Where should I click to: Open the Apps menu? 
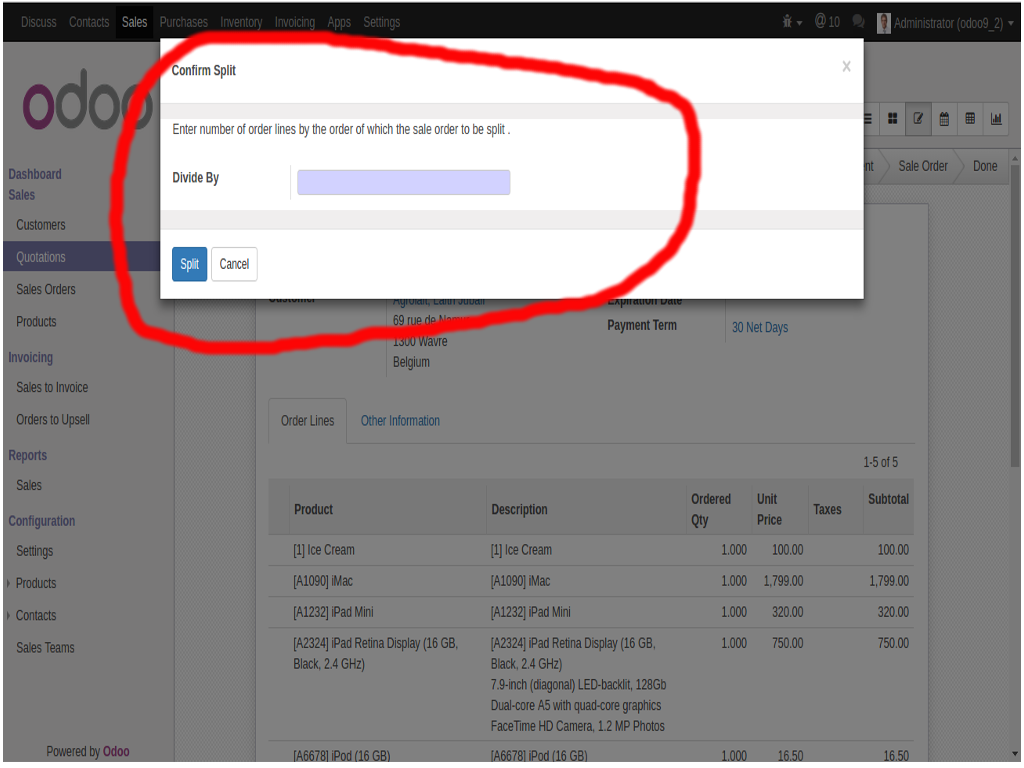pyautogui.click(x=339, y=22)
